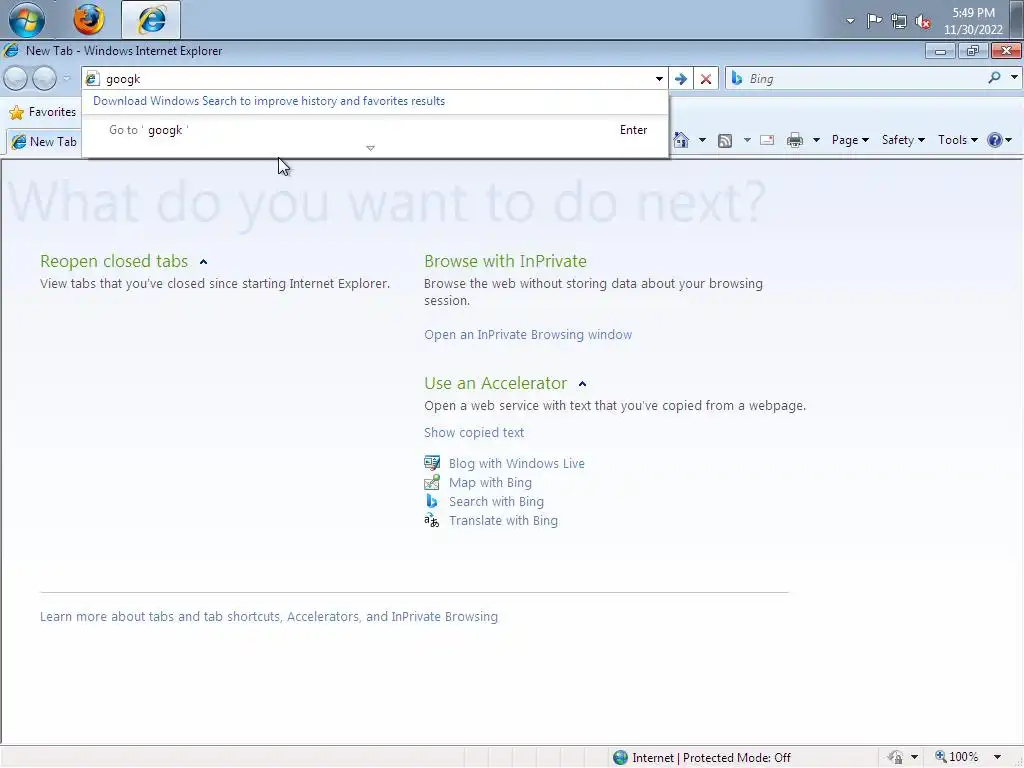Viewport: 1024px width, 768px height.
Task: Launch Firefox from the taskbar
Action: pos(89,19)
